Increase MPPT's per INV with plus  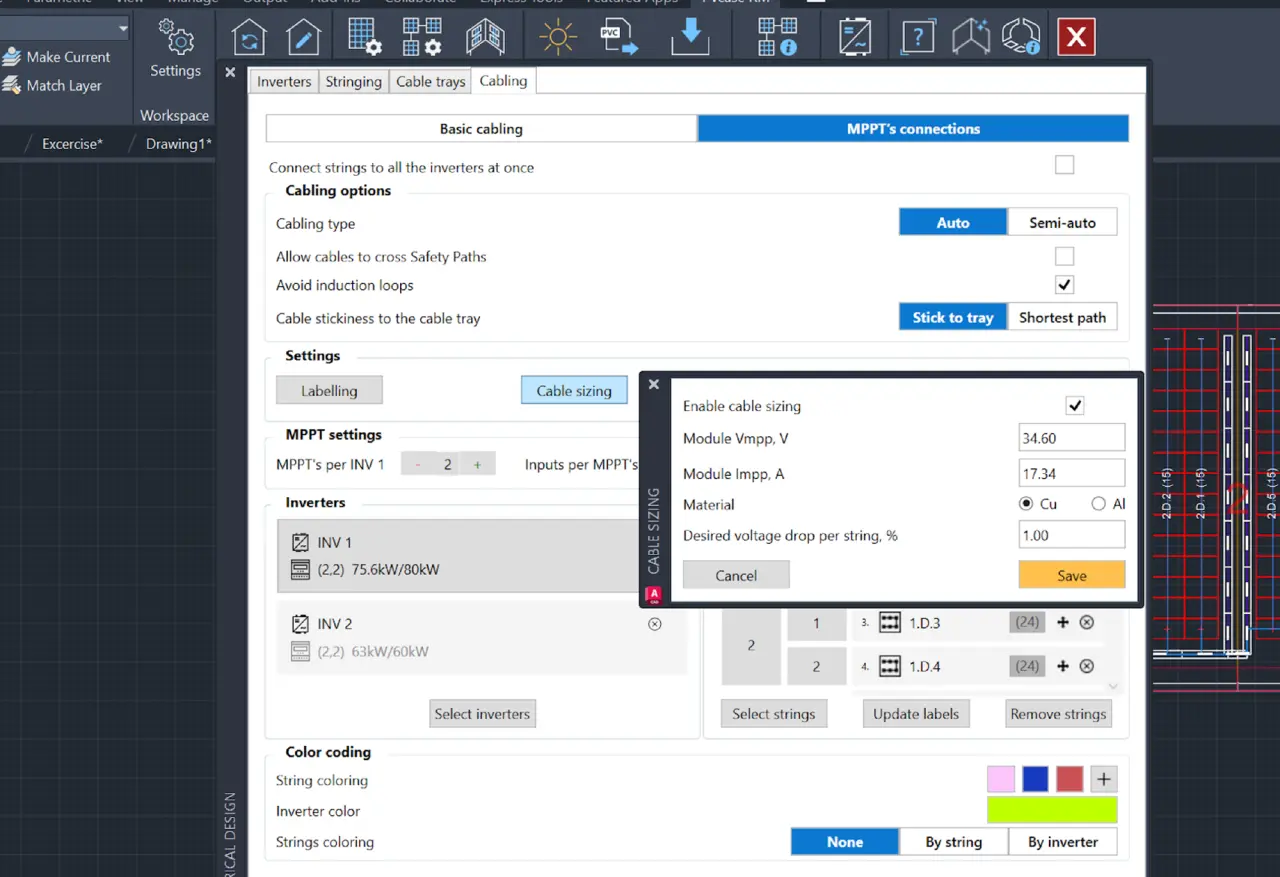coord(478,464)
